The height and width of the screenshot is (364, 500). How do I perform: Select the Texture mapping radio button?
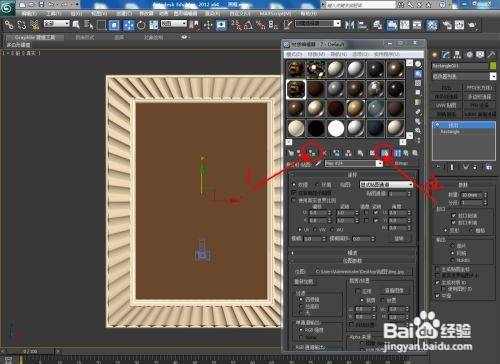[294, 185]
